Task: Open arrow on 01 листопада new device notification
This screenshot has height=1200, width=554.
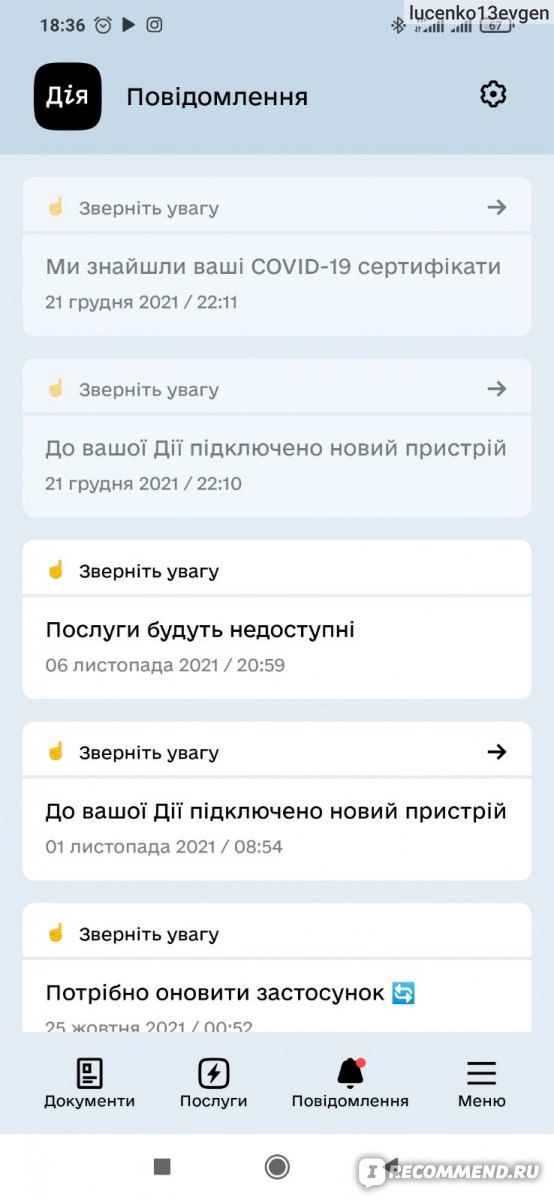Action: (x=497, y=752)
